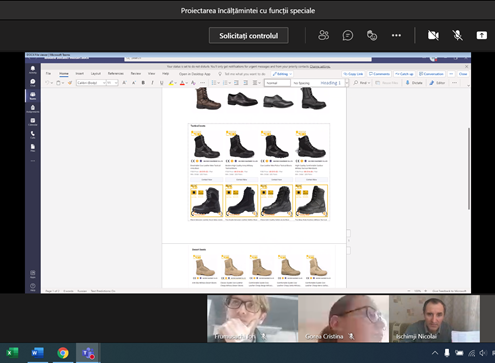Screen dimensions: 495x363
Task: Select the Home ribbon tab
Action: tap(64, 74)
